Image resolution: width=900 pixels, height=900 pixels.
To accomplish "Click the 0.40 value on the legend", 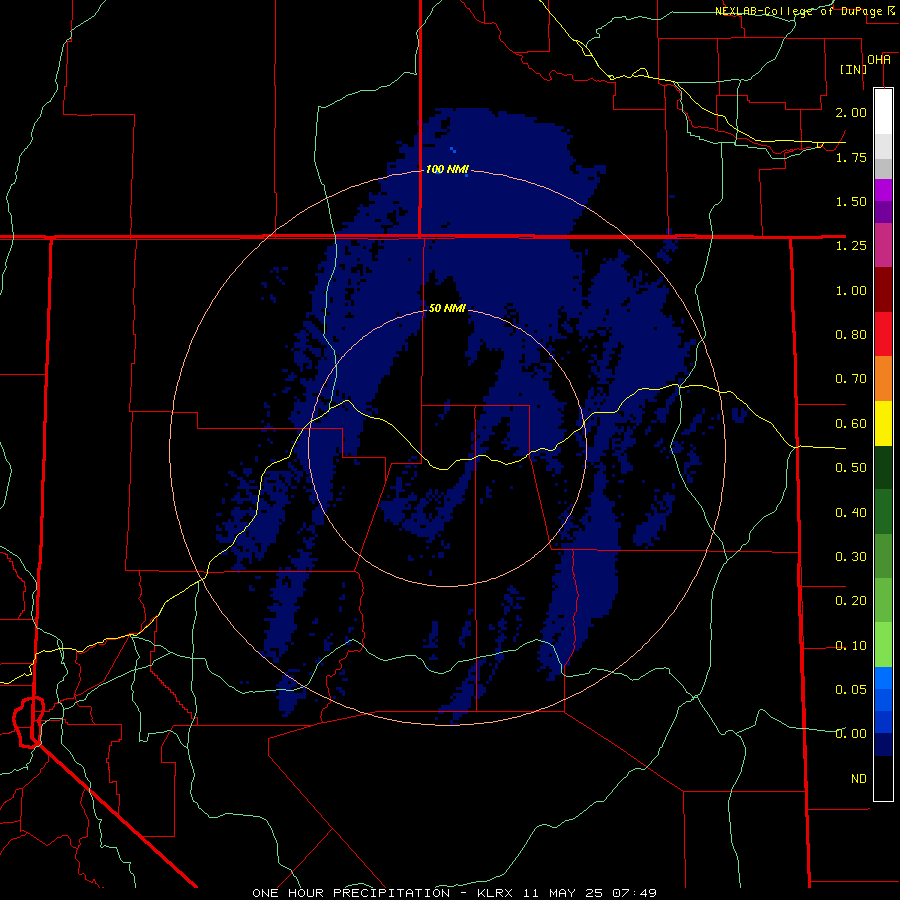I will 851,513.
